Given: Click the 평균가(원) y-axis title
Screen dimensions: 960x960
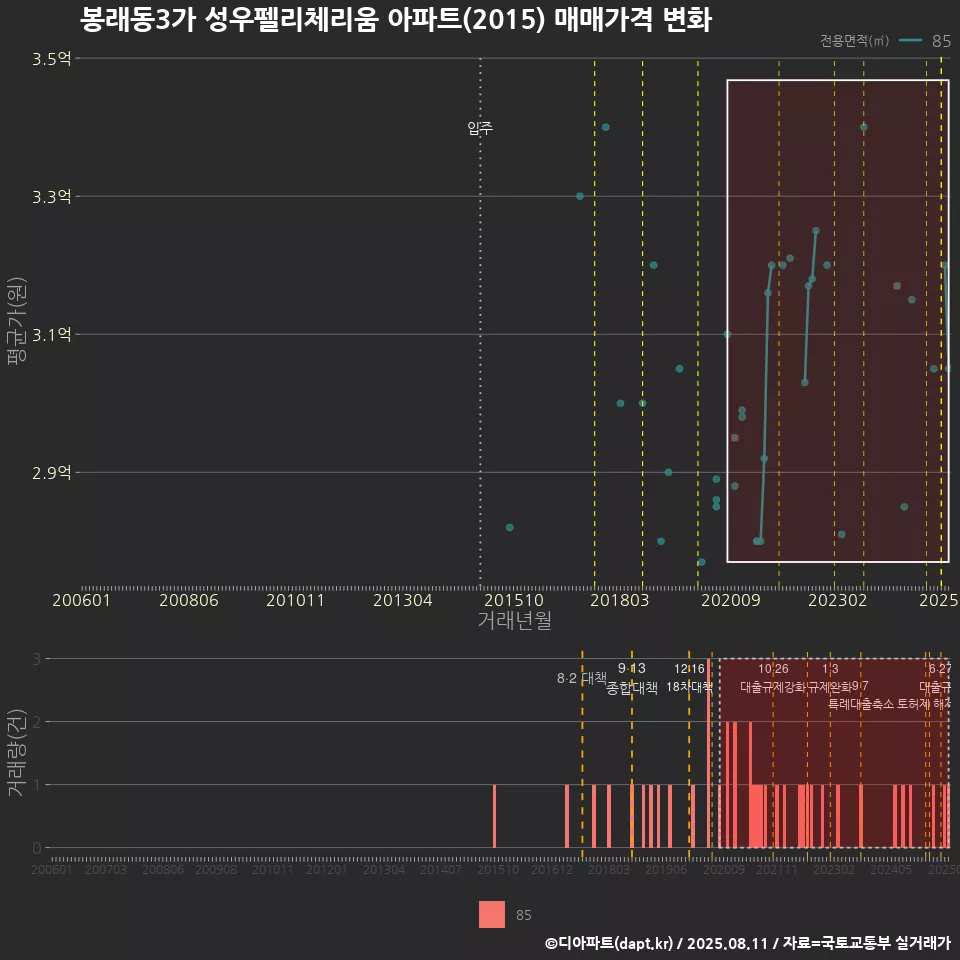Looking at the screenshot, I should pos(17,321).
